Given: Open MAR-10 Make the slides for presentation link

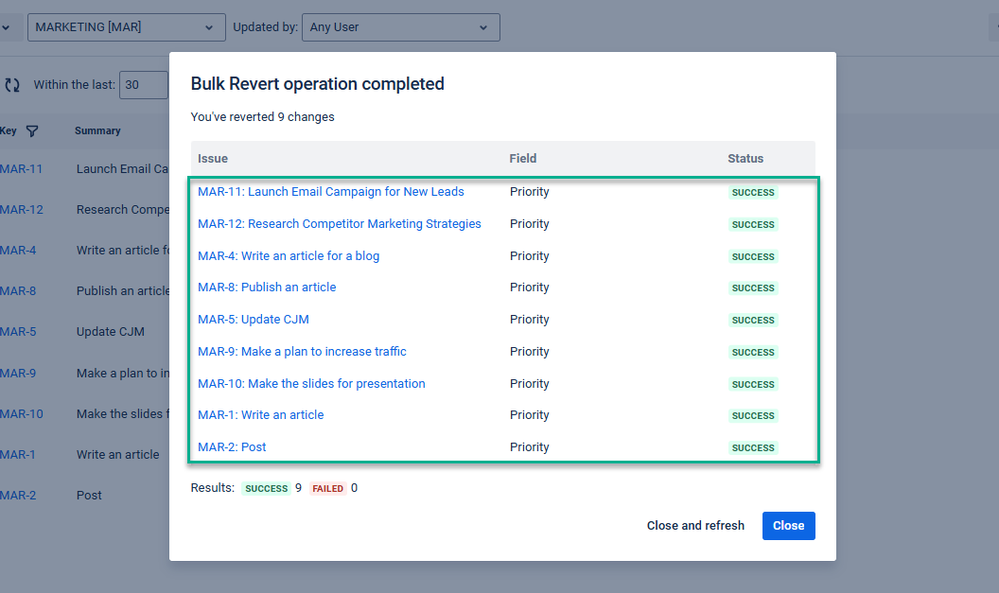Looking at the screenshot, I should tap(311, 383).
